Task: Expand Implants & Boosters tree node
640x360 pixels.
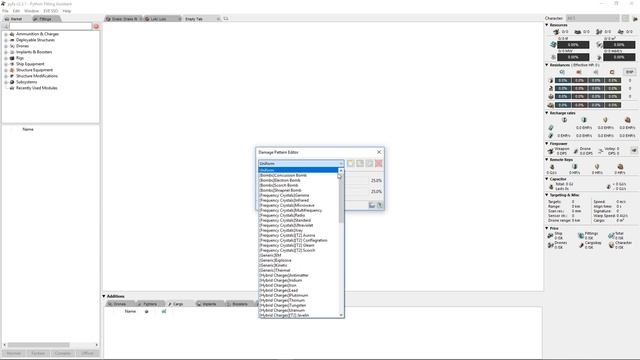Action: [x=6, y=52]
